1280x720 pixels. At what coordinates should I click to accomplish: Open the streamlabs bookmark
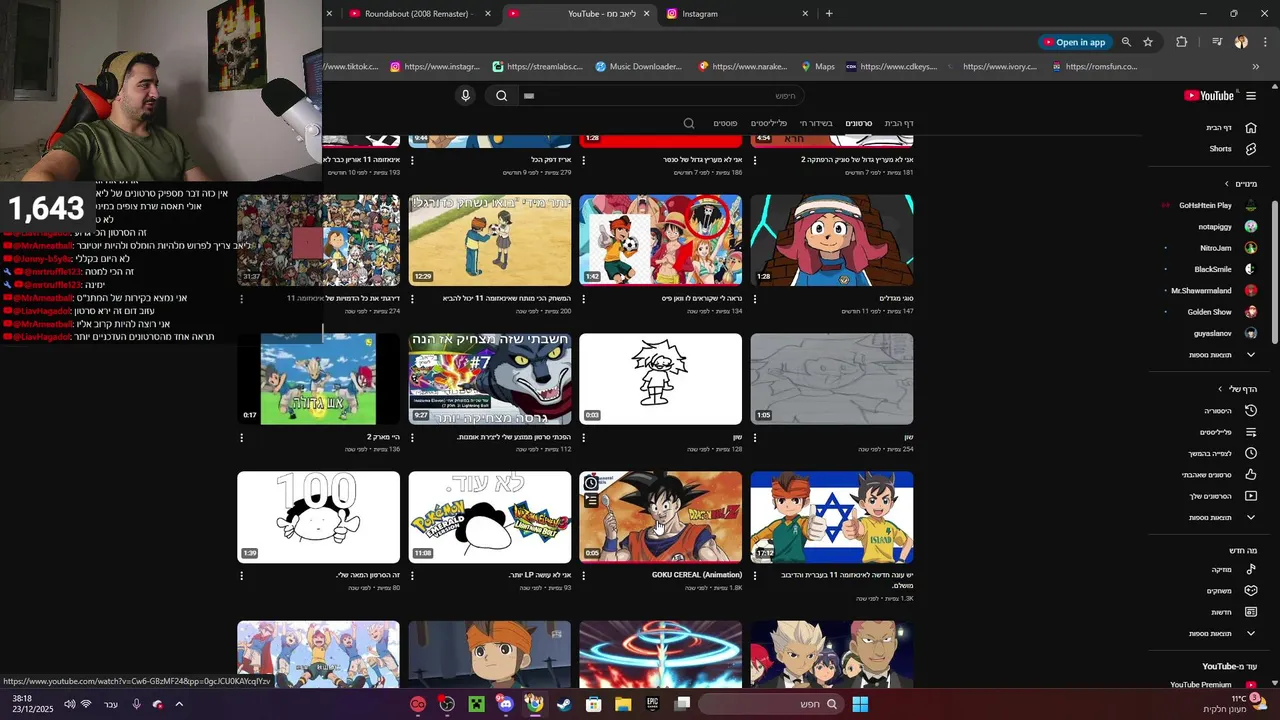(540, 67)
